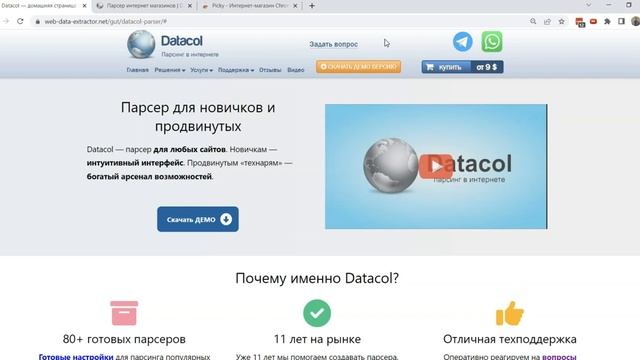The image size is (640, 360).
Task: Click the 11 лет на рынке heading
Action: coord(317,339)
